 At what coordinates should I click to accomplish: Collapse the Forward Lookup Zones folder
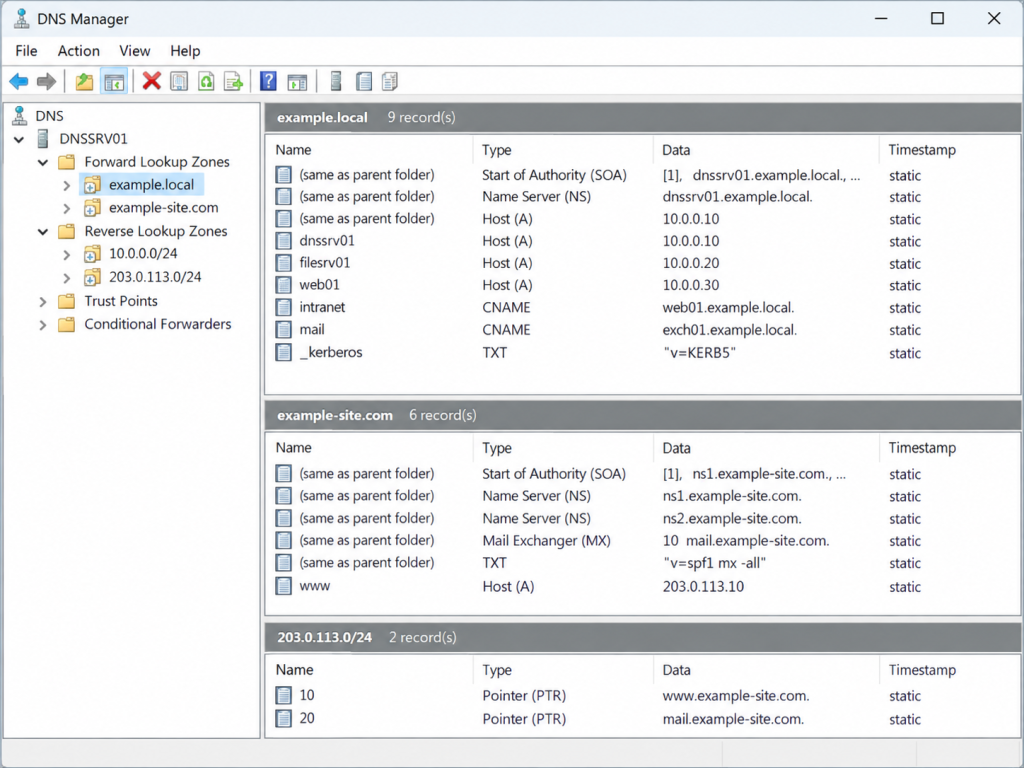coord(43,162)
